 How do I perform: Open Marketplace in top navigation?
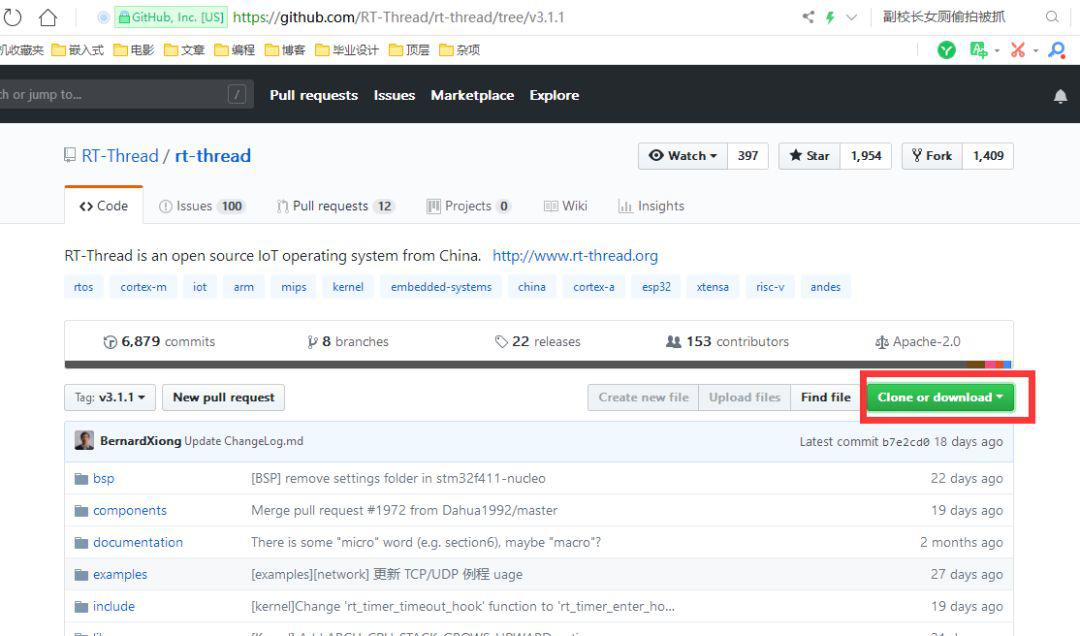[x=472, y=95]
